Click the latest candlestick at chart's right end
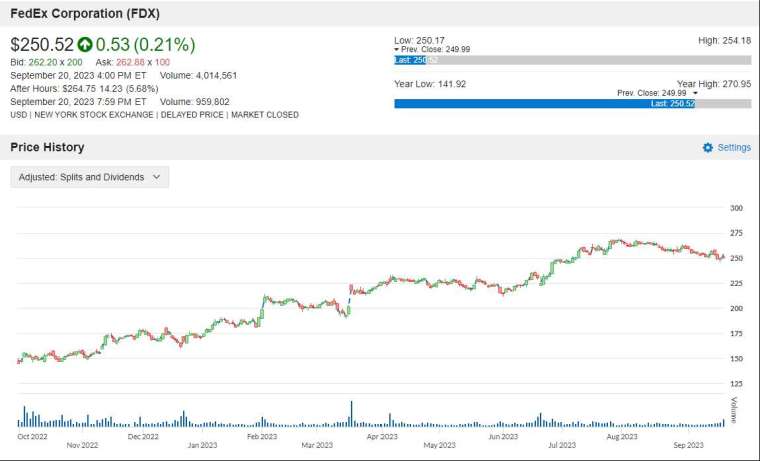The image size is (760, 461). [x=723, y=256]
